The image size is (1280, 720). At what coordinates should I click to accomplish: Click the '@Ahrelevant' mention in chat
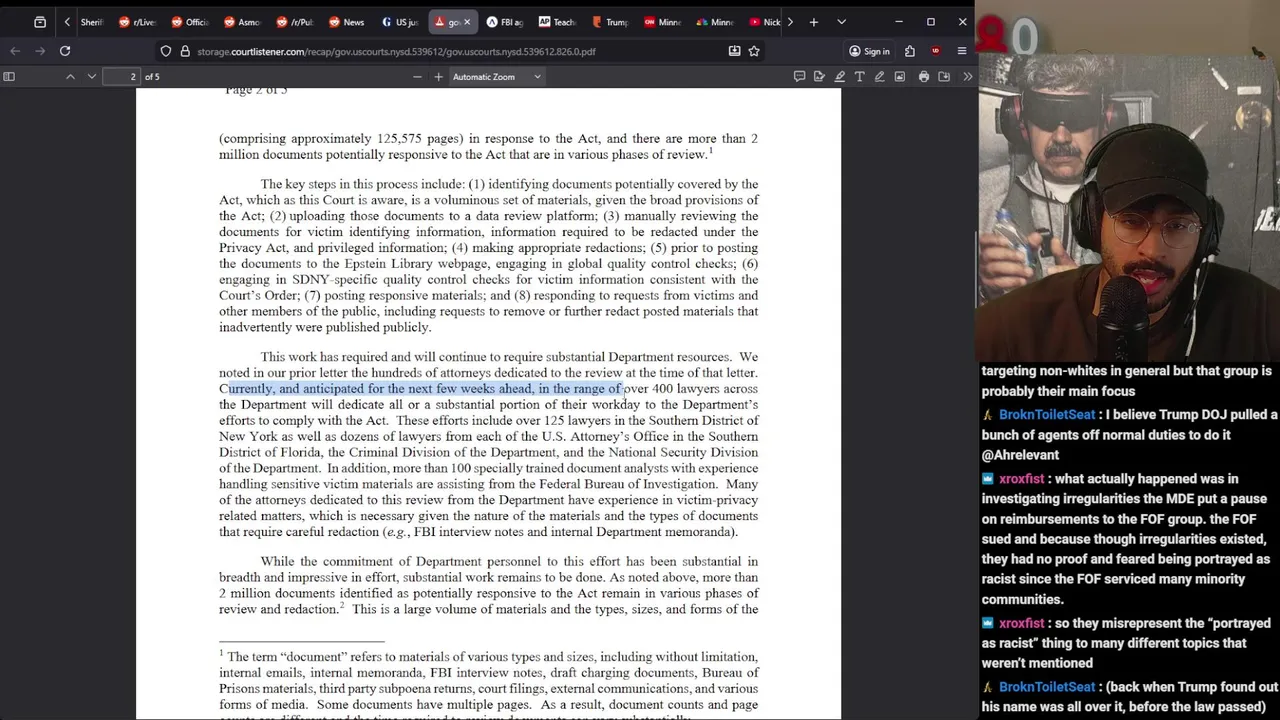tap(1020, 456)
